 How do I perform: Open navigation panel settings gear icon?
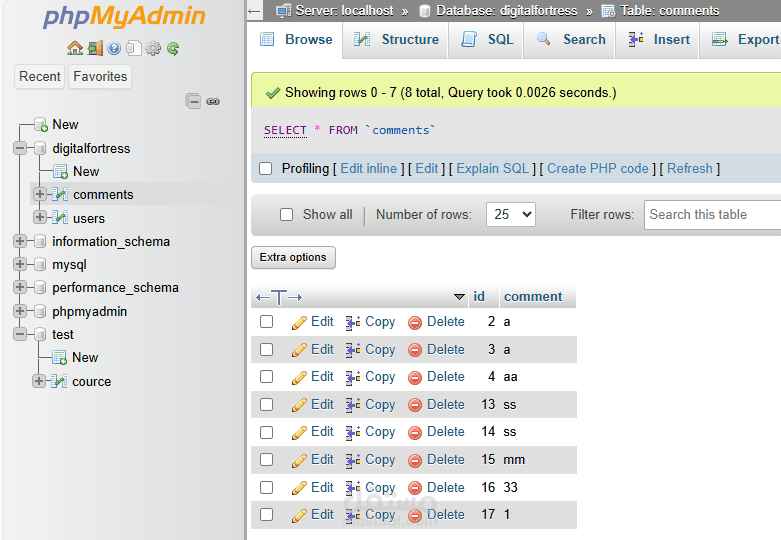153,48
